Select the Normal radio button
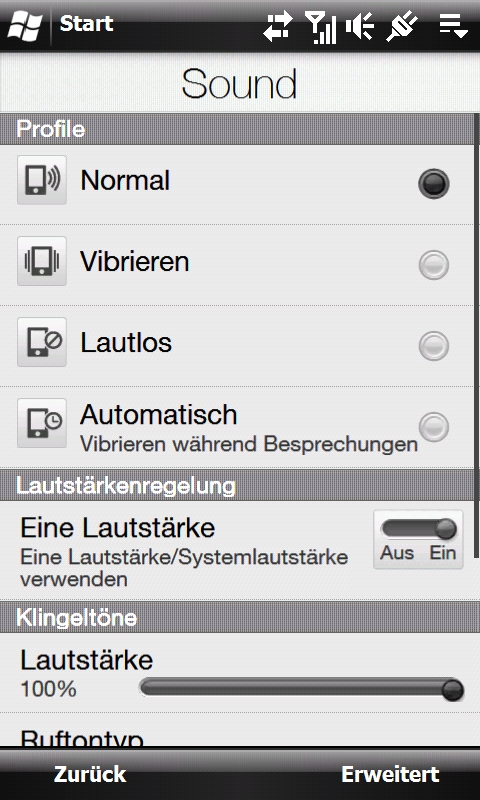 coord(434,184)
